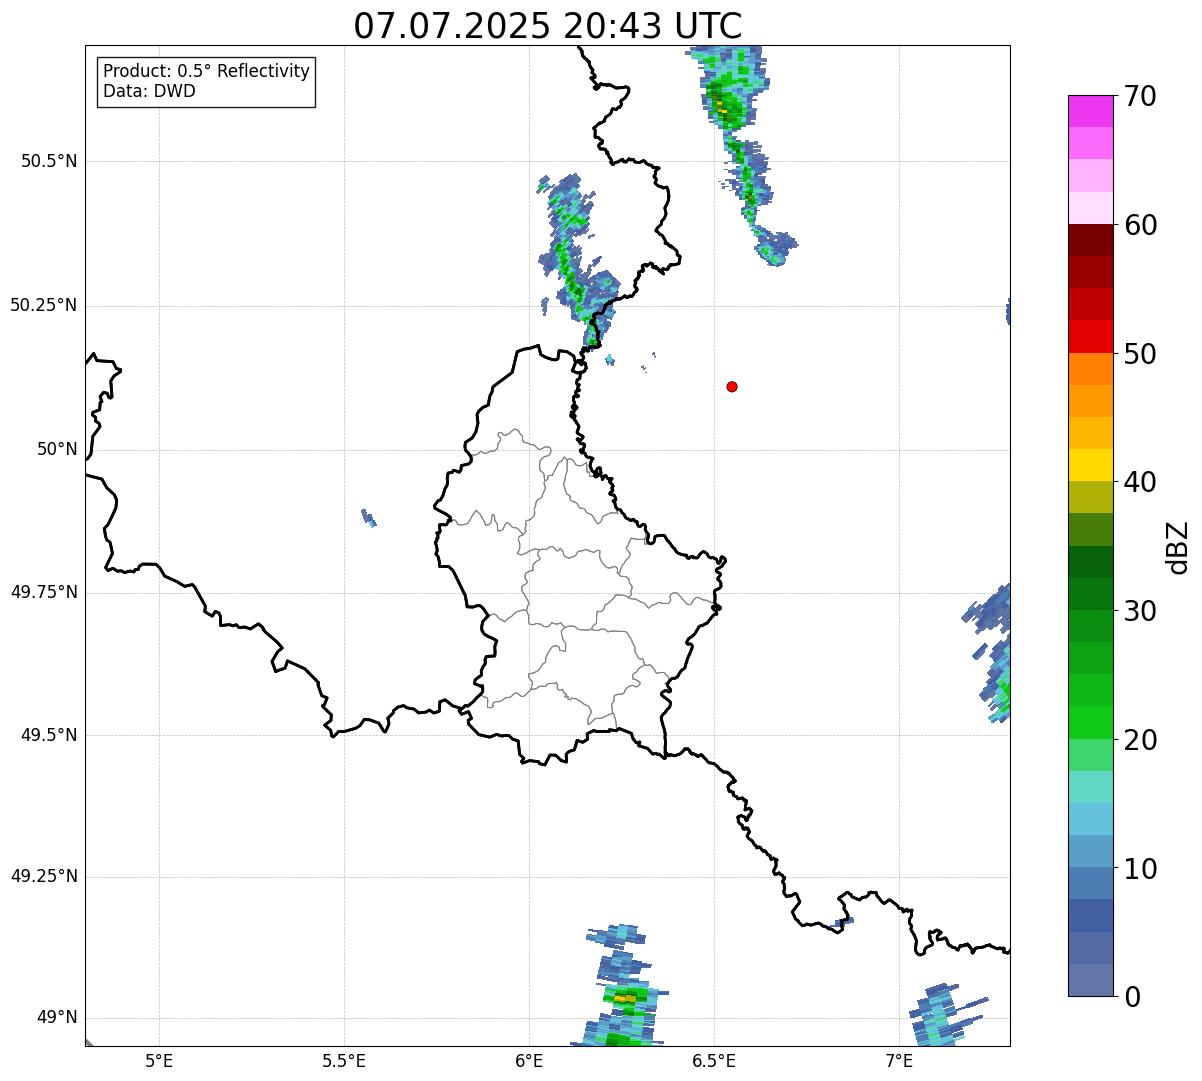Click the title '07.07.2025 20:43 UTC'
Screen dimensions: 1202x1081
548,26
